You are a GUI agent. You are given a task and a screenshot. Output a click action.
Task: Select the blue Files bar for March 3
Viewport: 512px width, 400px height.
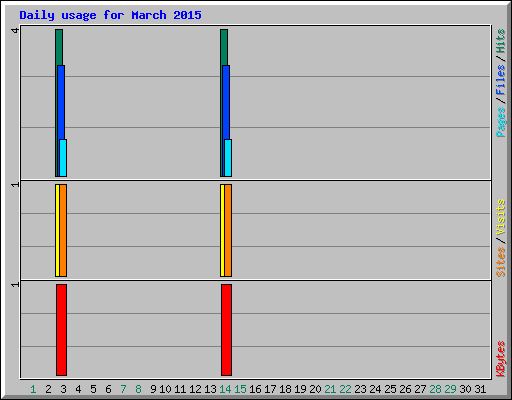tap(61, 102)
